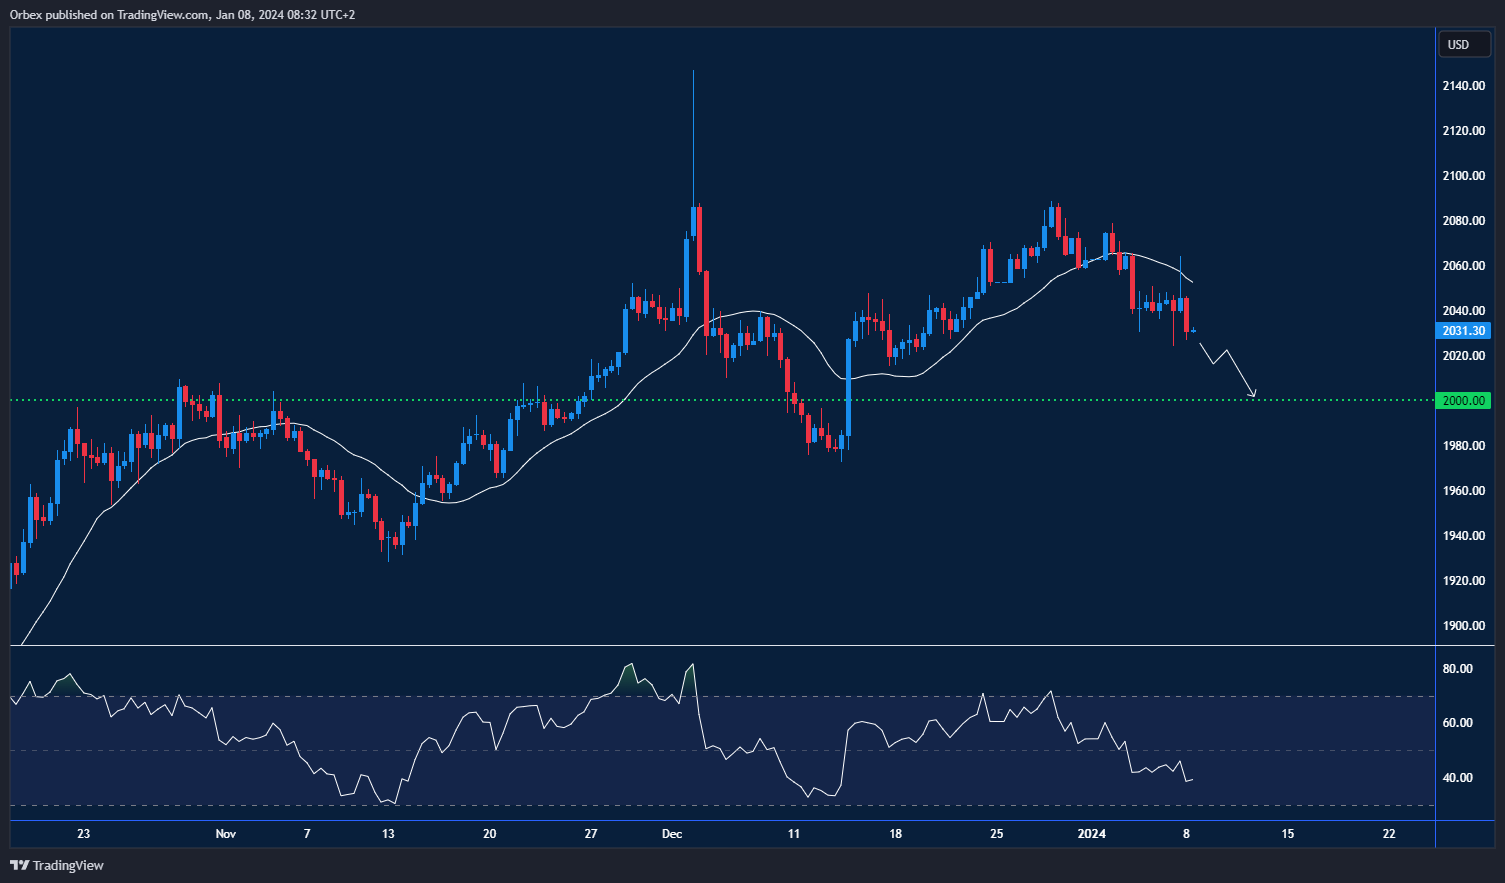The height and width of the screenshot is (883, 1505).
Task: Select the Nov label on the time axis
Action: pyautogui.click(x=225, y=833)
